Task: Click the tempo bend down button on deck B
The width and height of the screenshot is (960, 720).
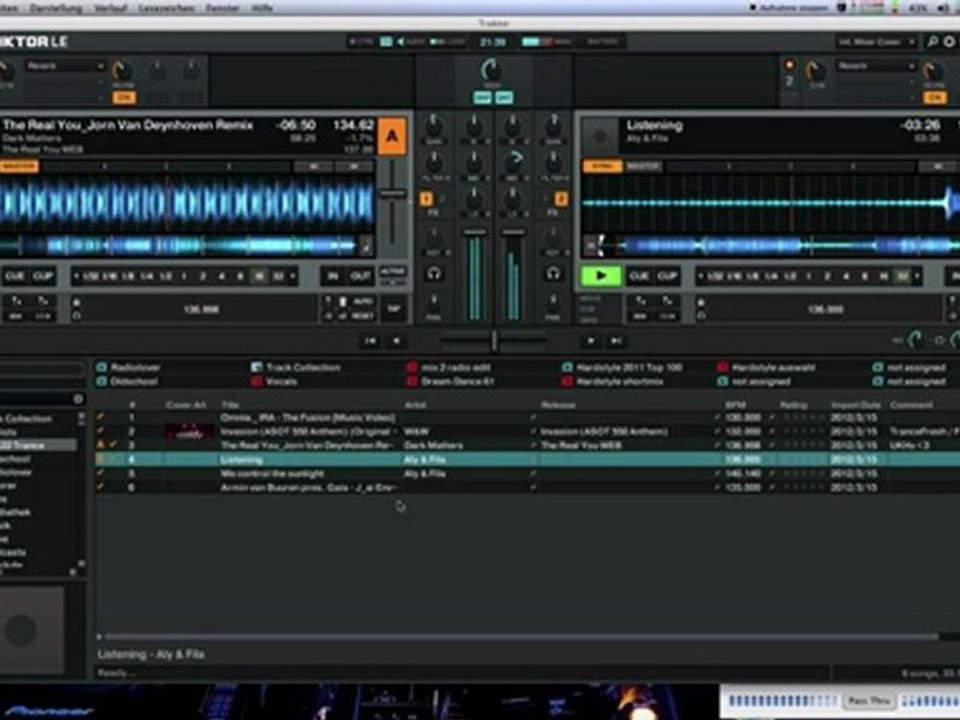Action: [640, 301]
